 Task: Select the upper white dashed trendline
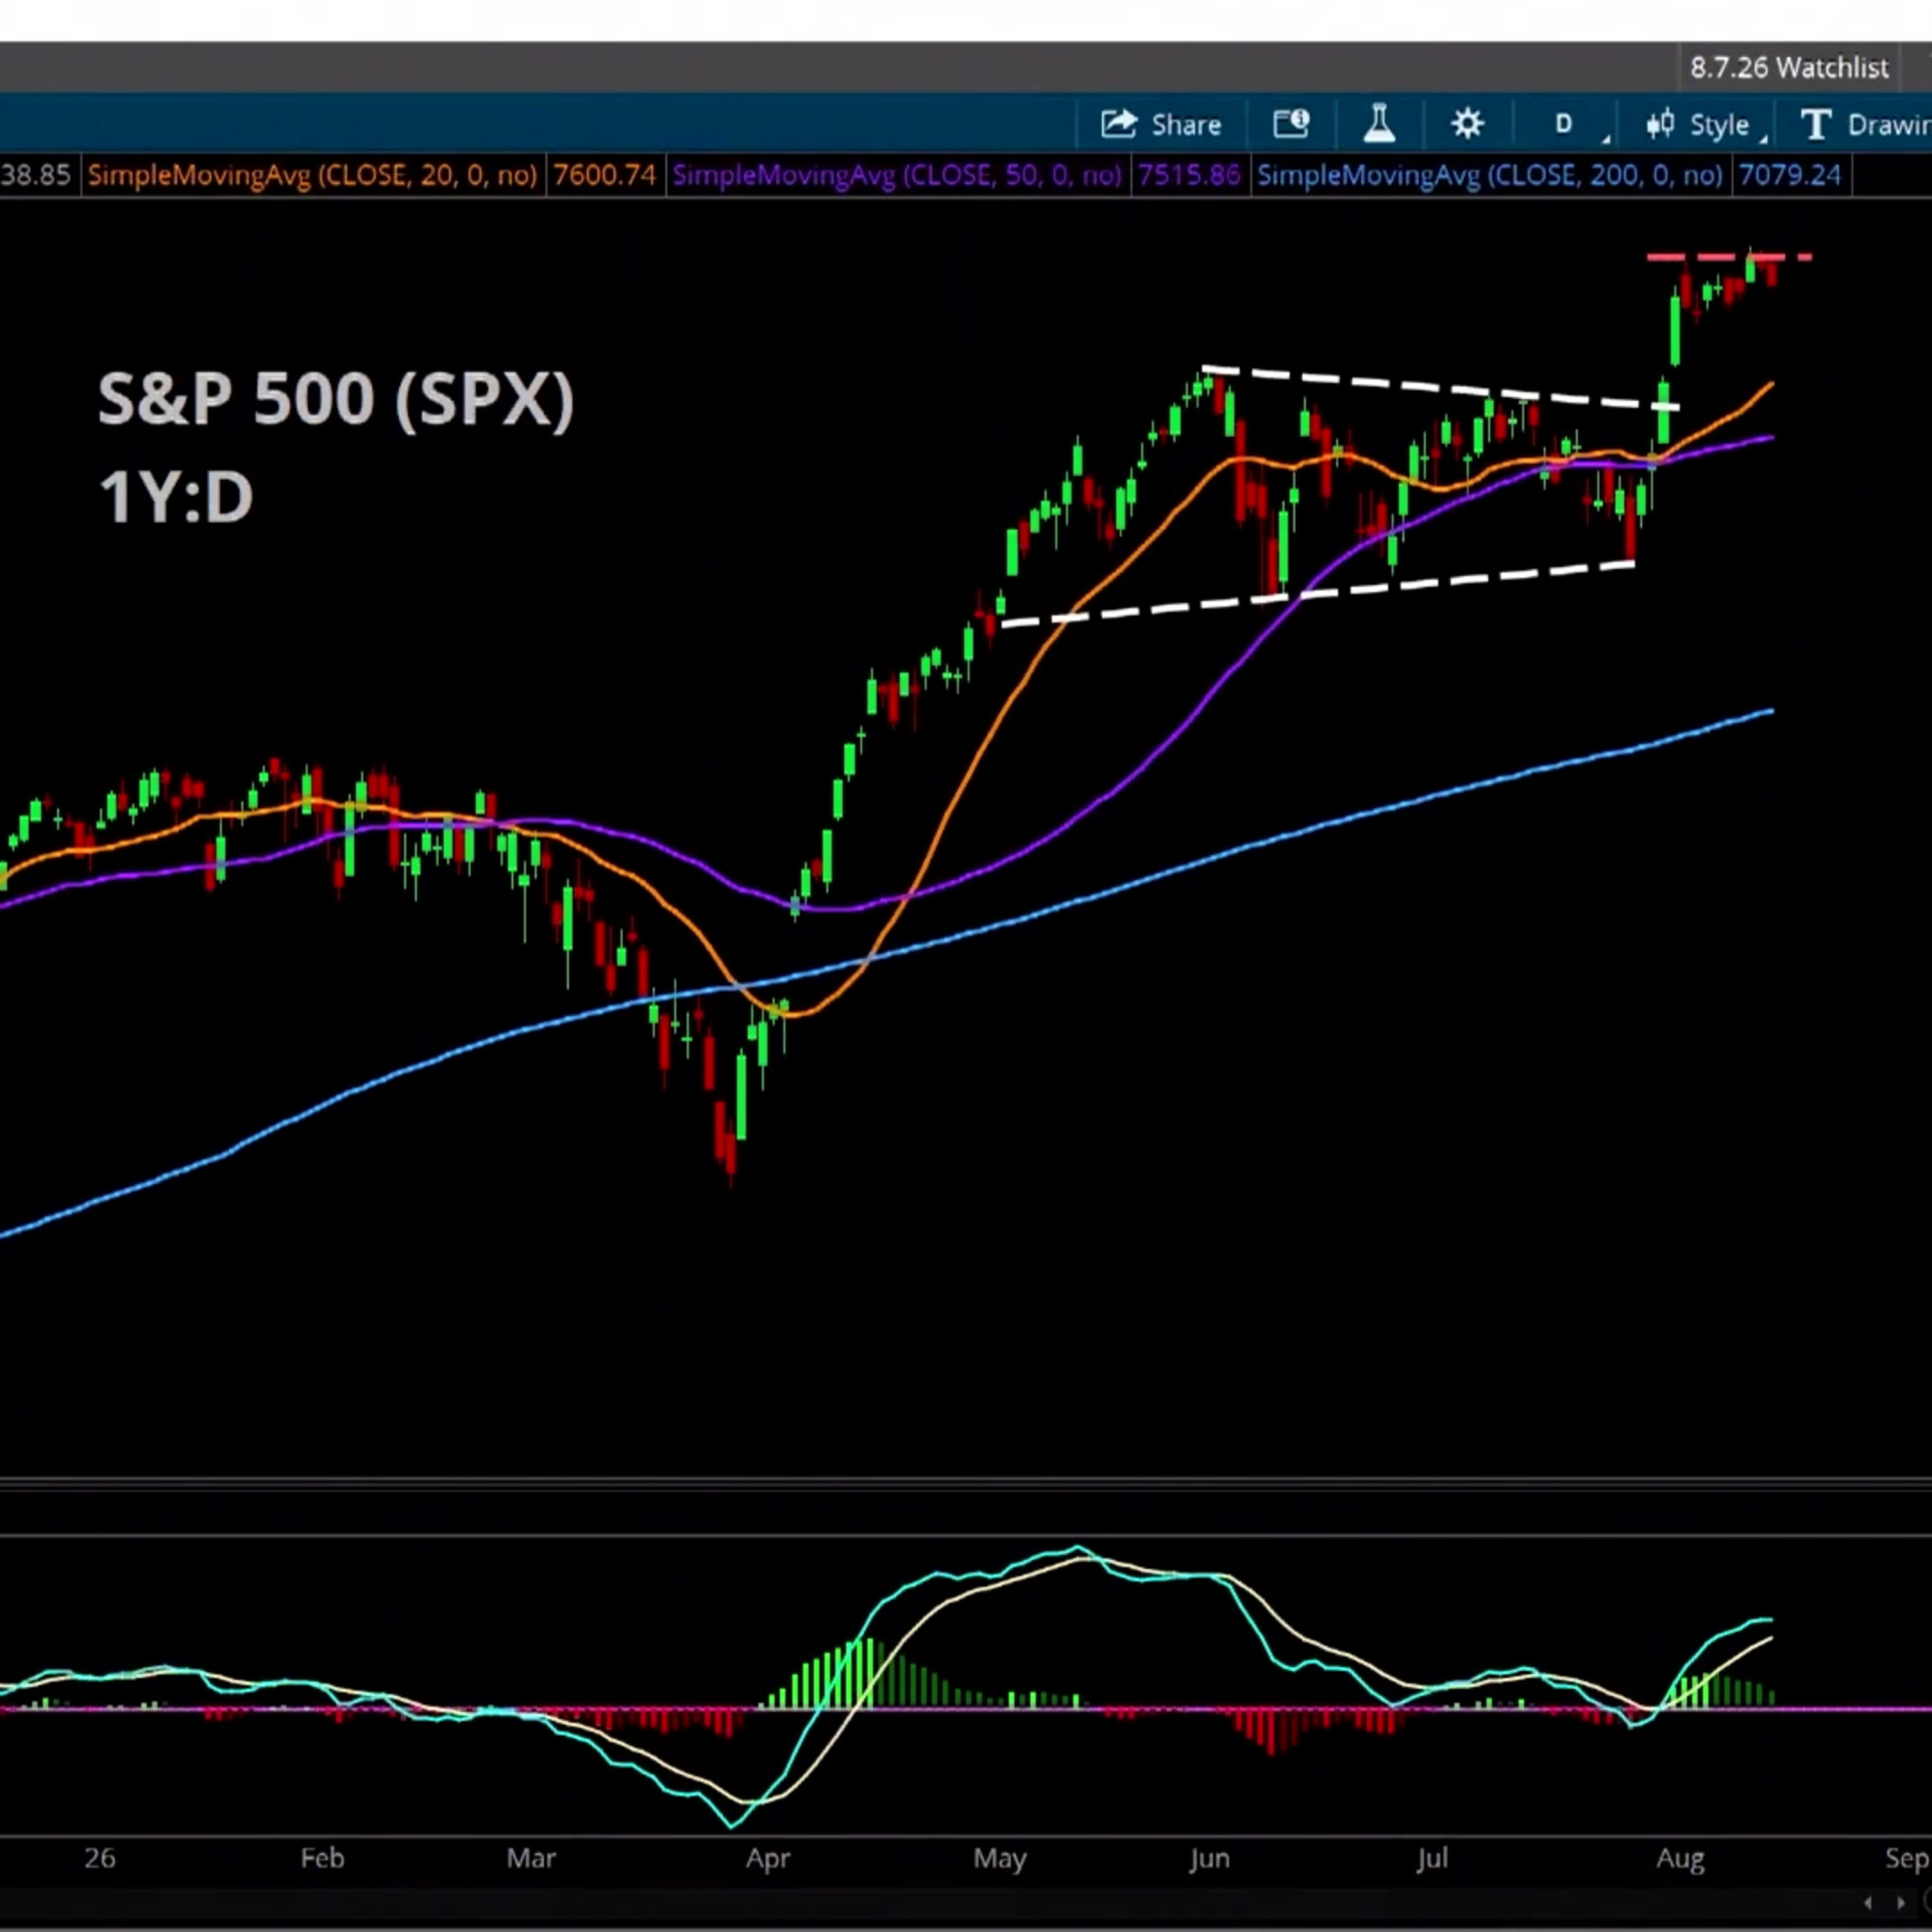[1440, 388]
